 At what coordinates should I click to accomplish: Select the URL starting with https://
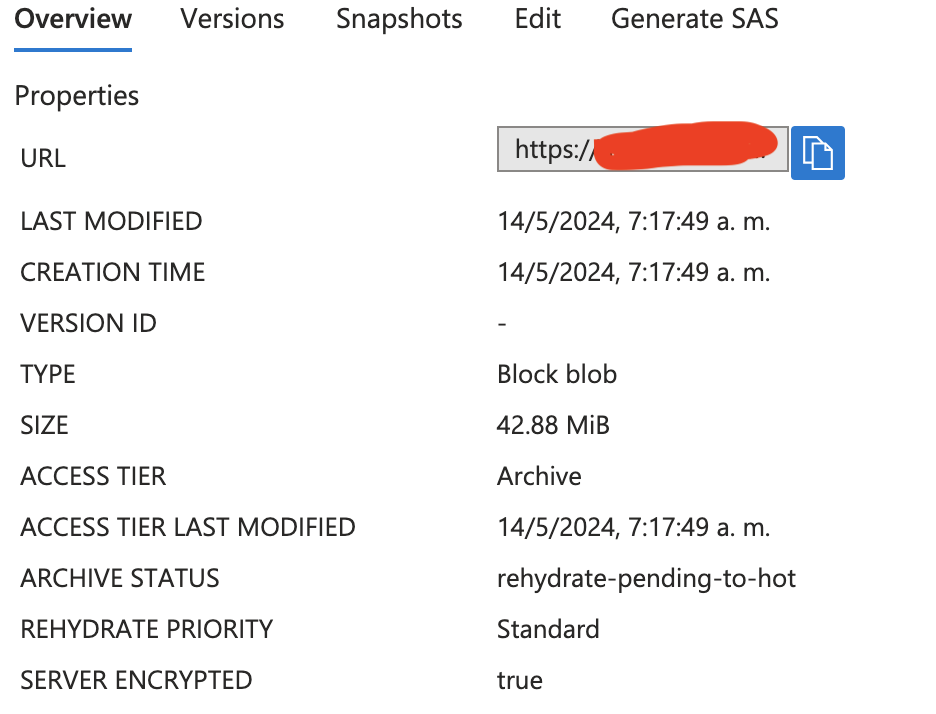point(545,149)
